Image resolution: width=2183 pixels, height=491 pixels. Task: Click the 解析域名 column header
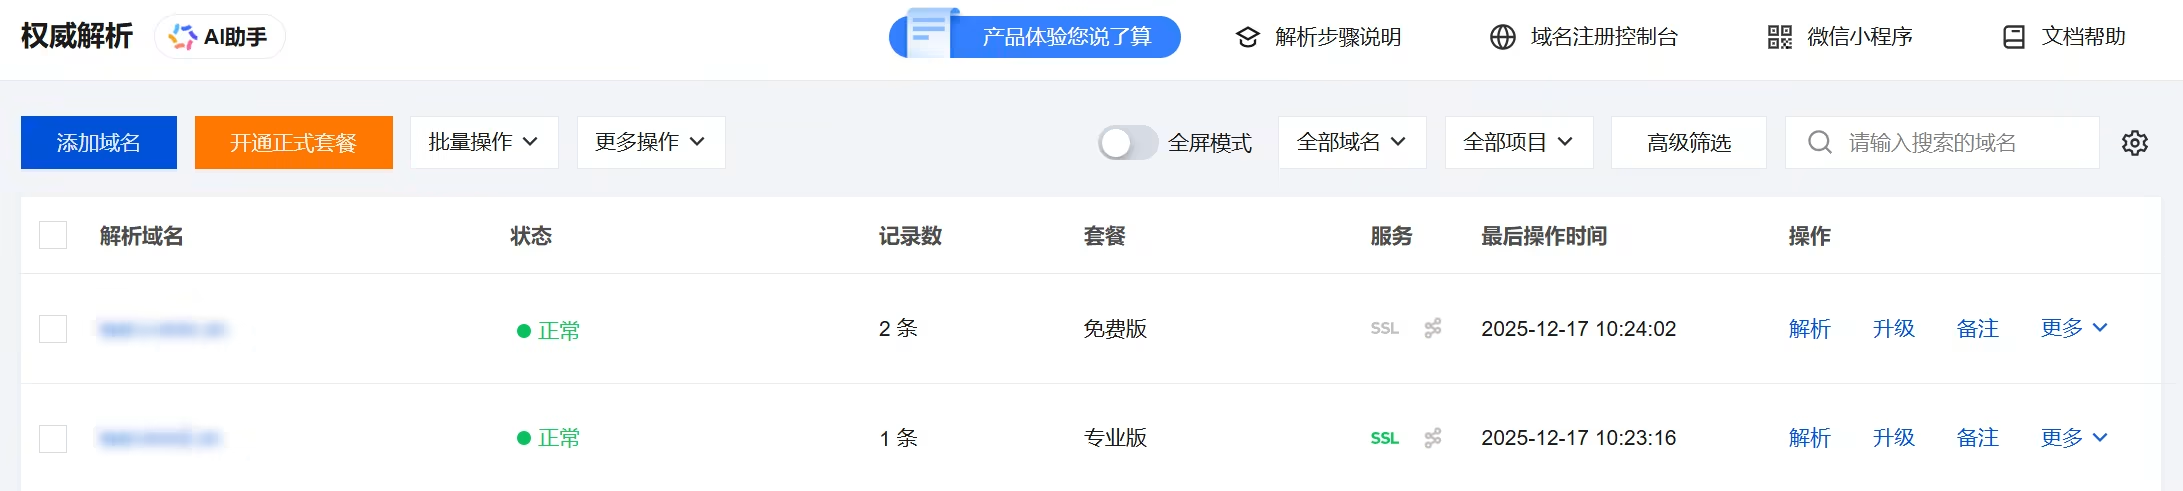click(142, 236)
